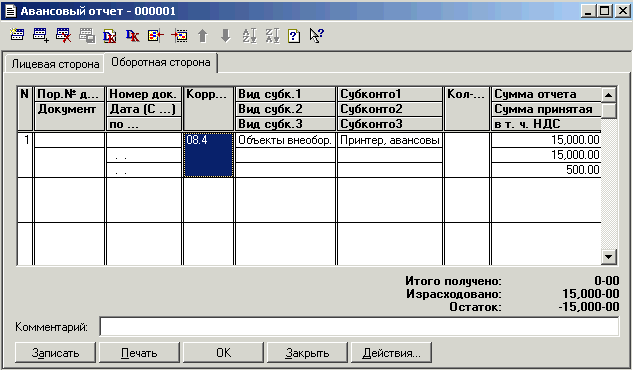Click the Дата (С ...) header

(143, 109)
